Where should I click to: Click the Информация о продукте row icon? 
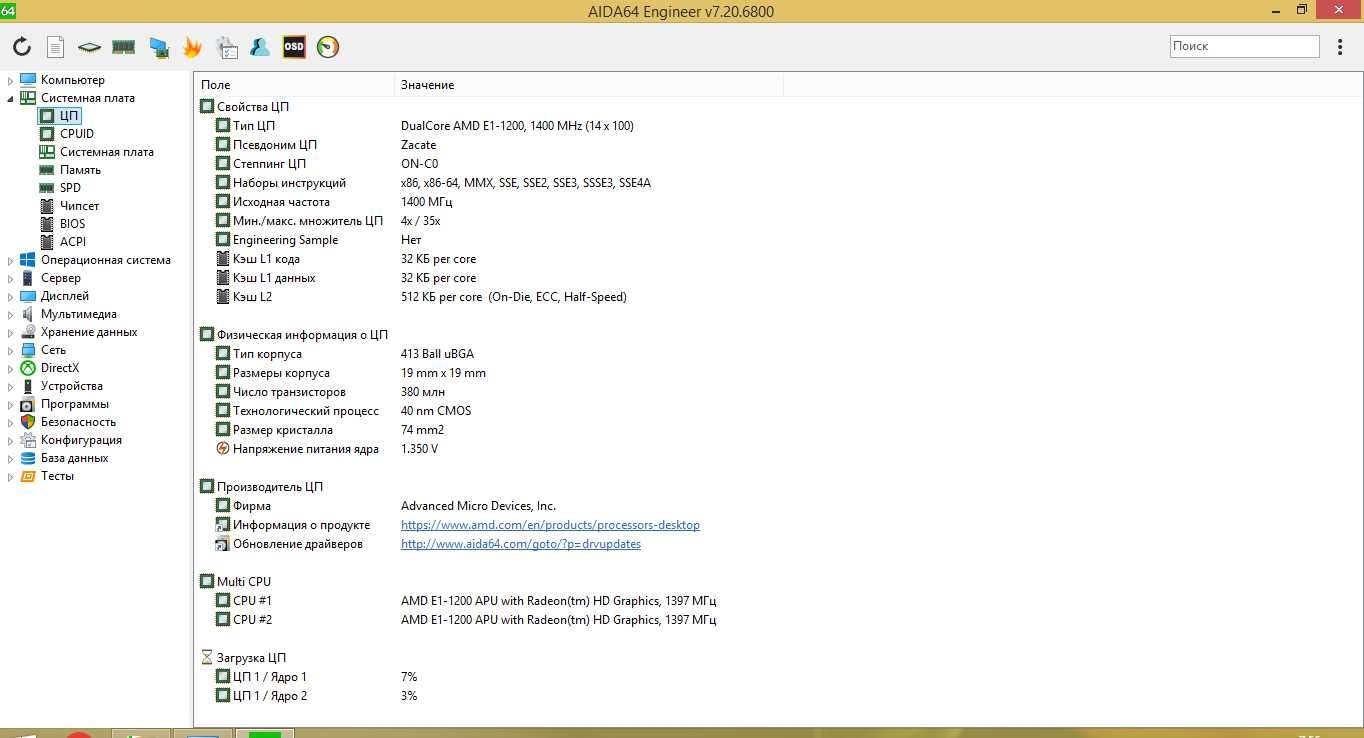tap(223, 525)
